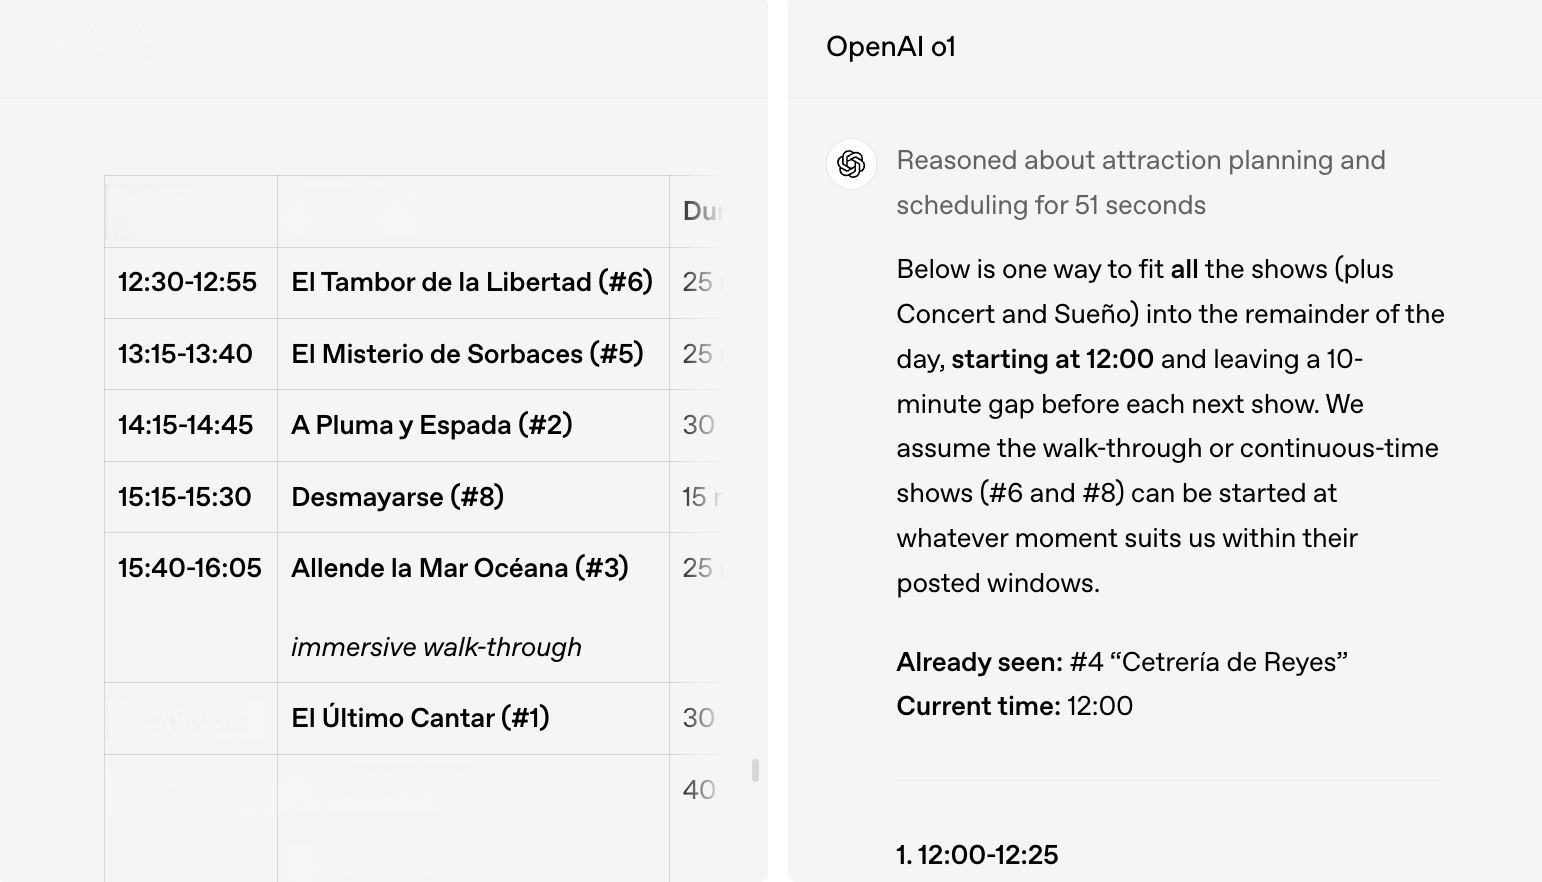Click the OpenAI o1 panel title
1542x882 pixels.
point(891,47)
